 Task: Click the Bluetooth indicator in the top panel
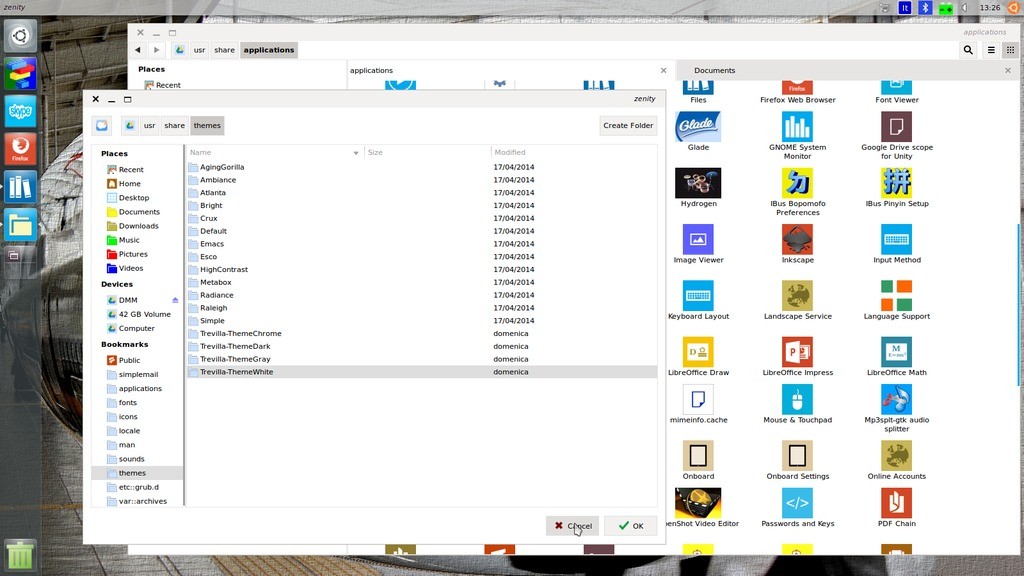(926, 7)
